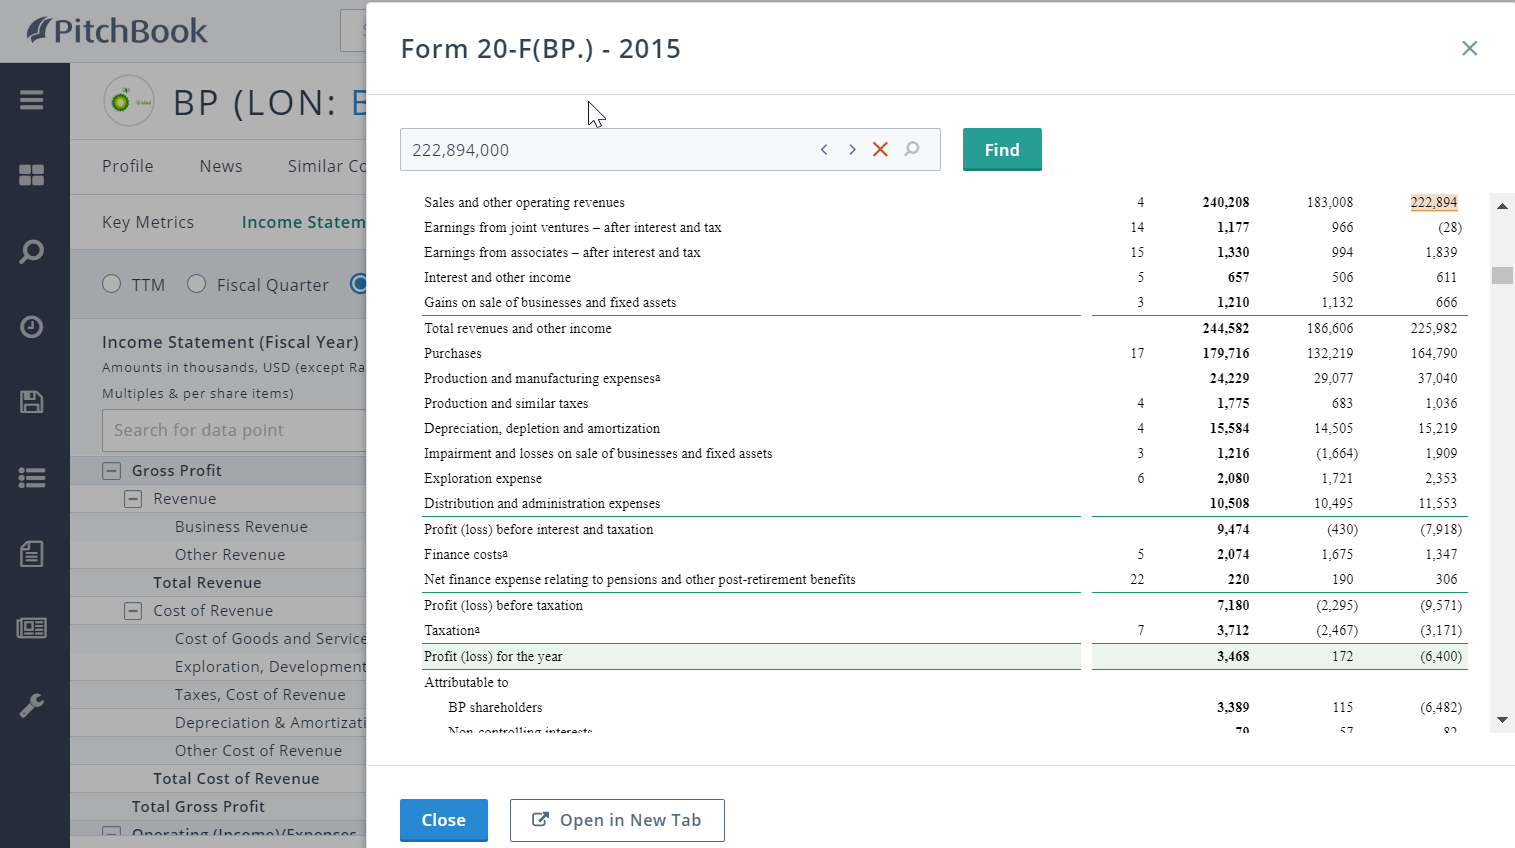1515x848 pixels.
Task: Open the news newspaper icon in sidebar
Action: coord(32,628)
